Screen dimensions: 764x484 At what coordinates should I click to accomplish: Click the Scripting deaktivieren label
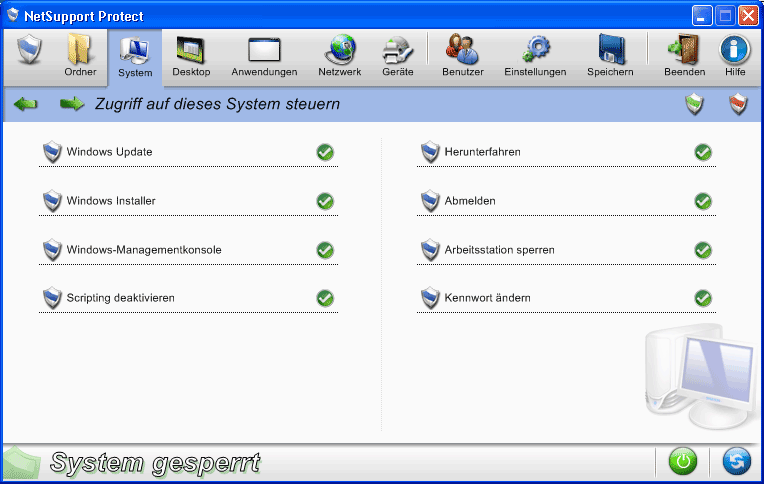click(120, 298)
